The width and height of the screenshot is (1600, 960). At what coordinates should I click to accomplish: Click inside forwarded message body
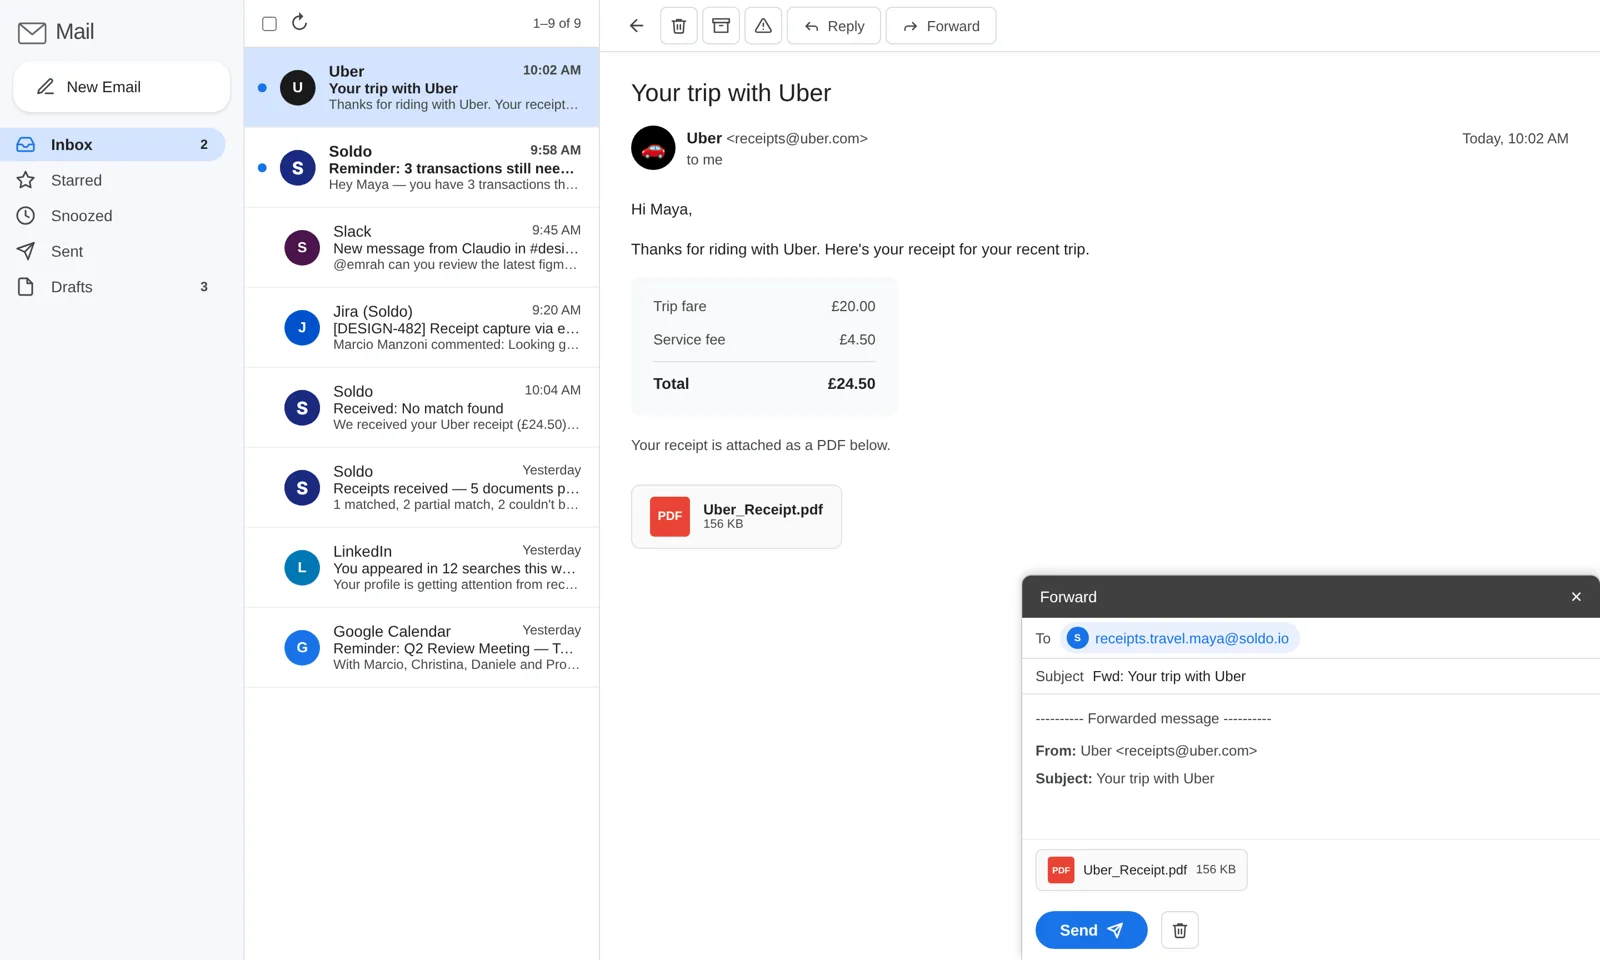click(x=1310, y=766)
